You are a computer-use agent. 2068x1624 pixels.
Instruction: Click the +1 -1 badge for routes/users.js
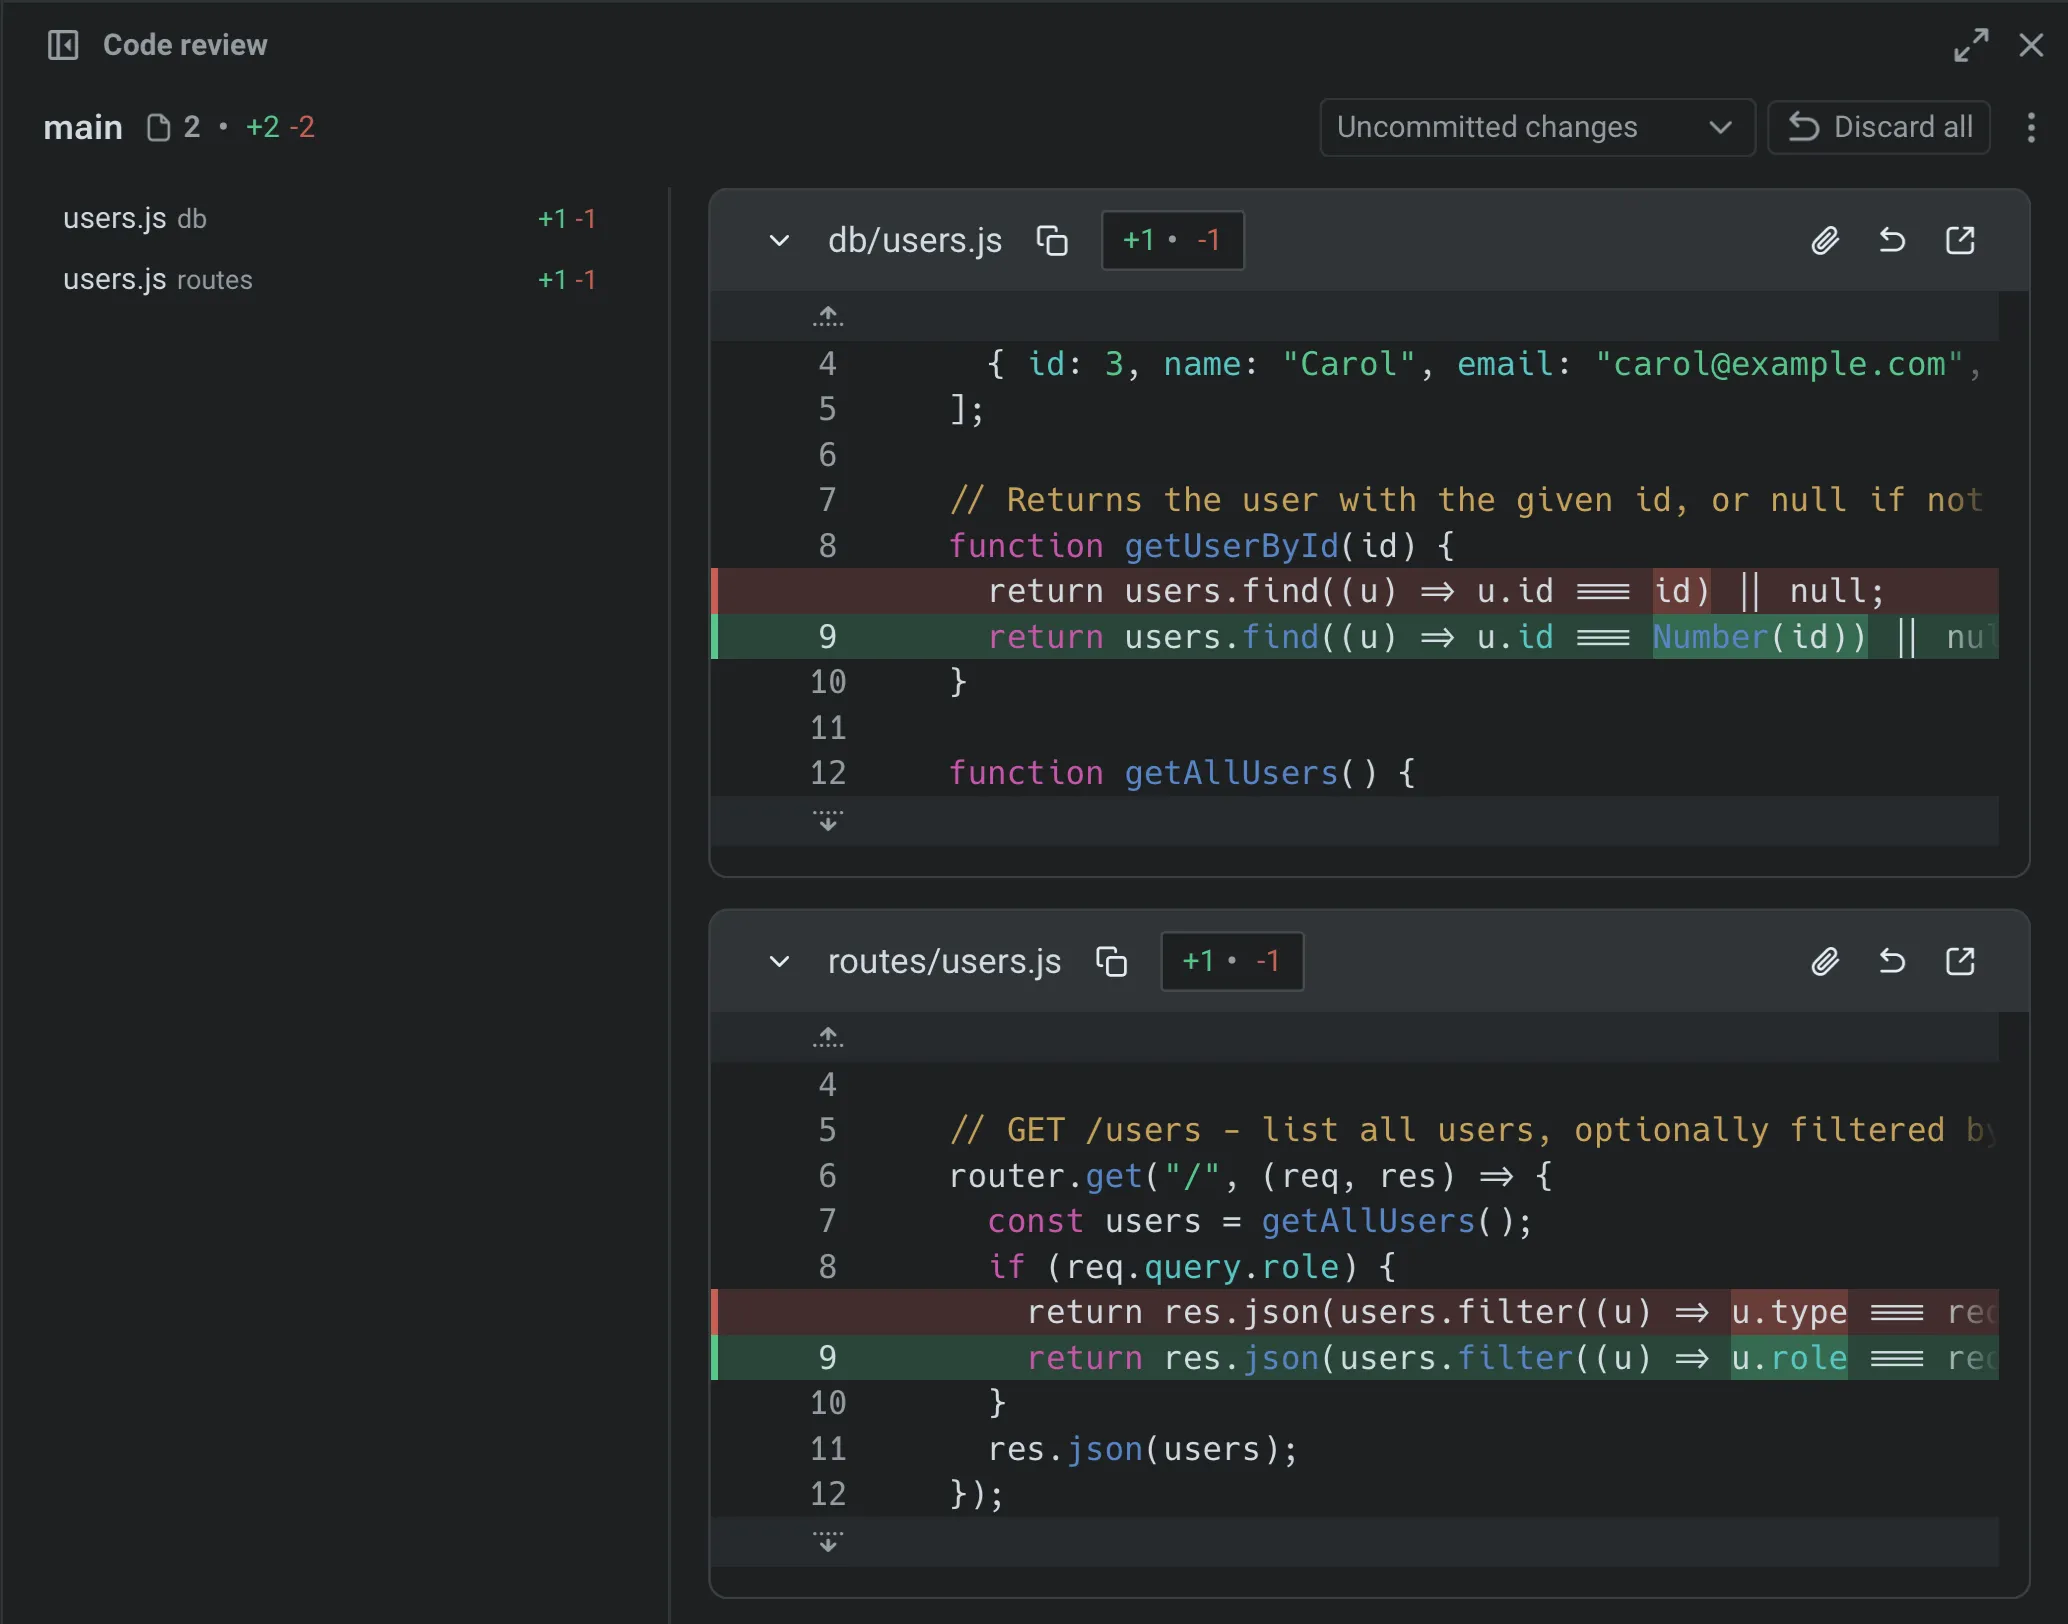tap(1232, 961)
